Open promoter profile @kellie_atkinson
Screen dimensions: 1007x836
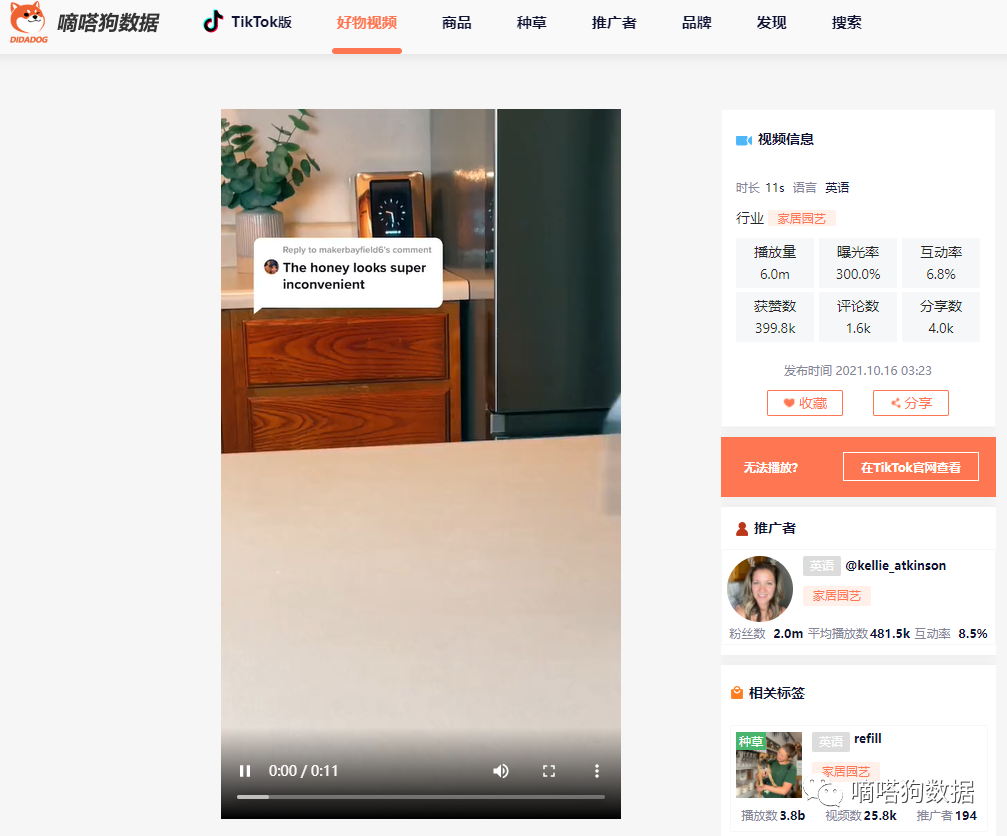click(x=898, y=565)
